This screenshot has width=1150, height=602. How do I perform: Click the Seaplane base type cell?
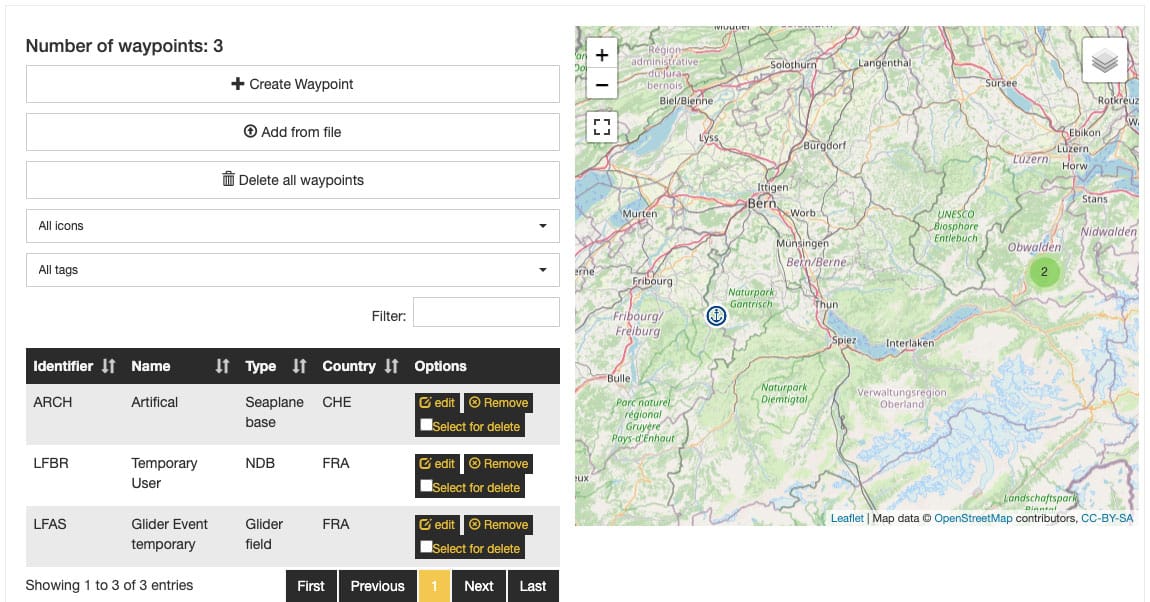[x=274, y=412]
